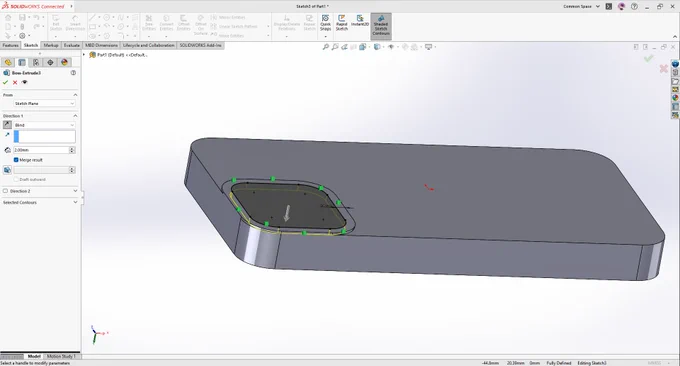
Task: Adjust the depth value spinner arrows
Action: tap(72, 150)
